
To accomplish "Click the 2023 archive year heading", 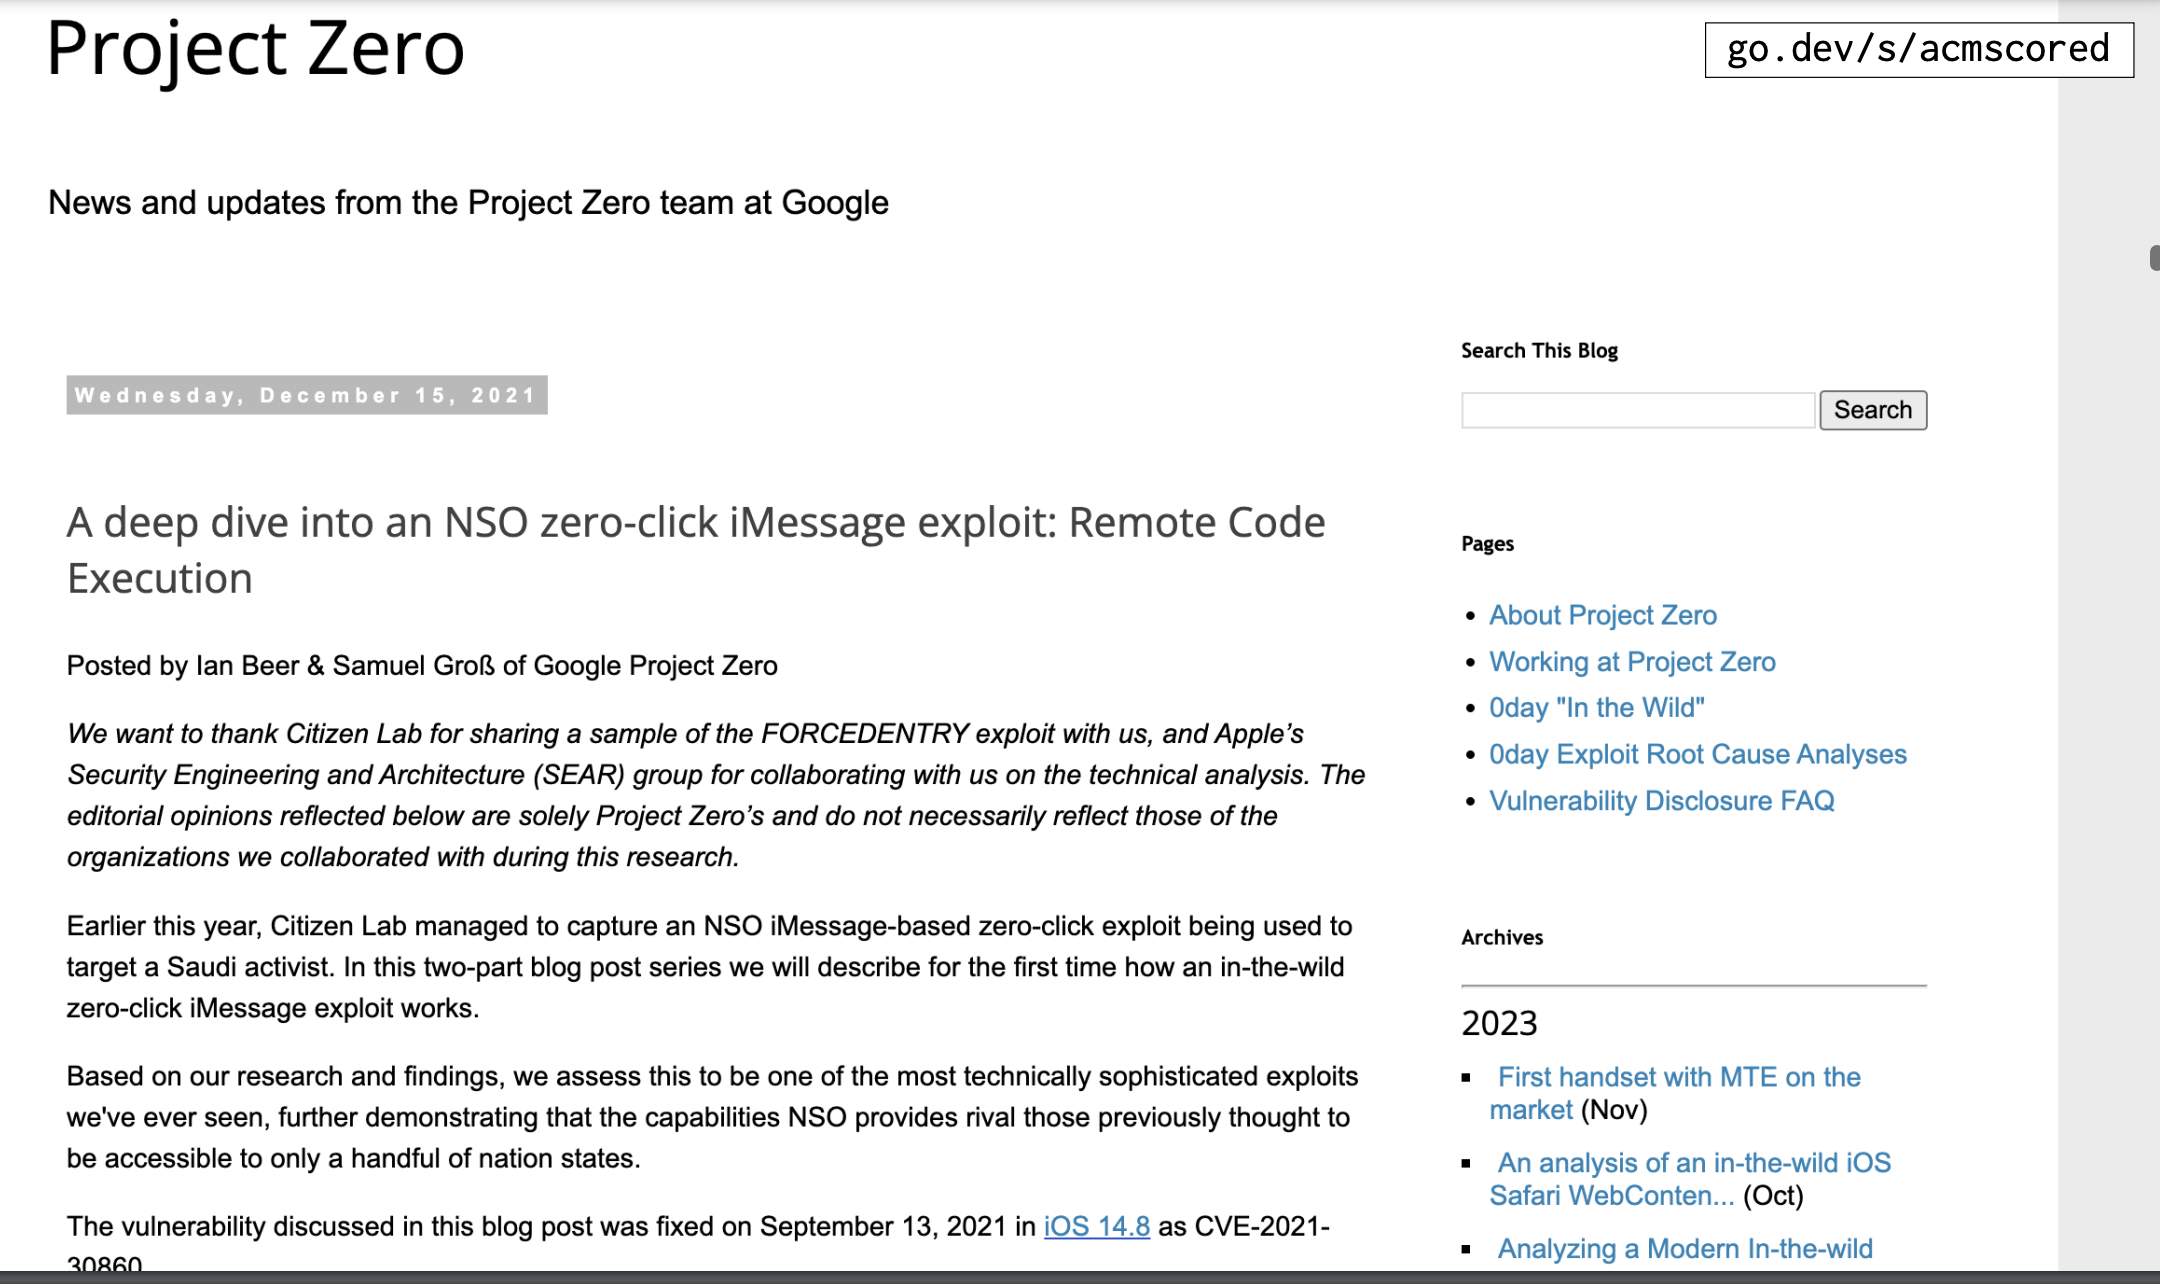I will tap(1499, 1023).
